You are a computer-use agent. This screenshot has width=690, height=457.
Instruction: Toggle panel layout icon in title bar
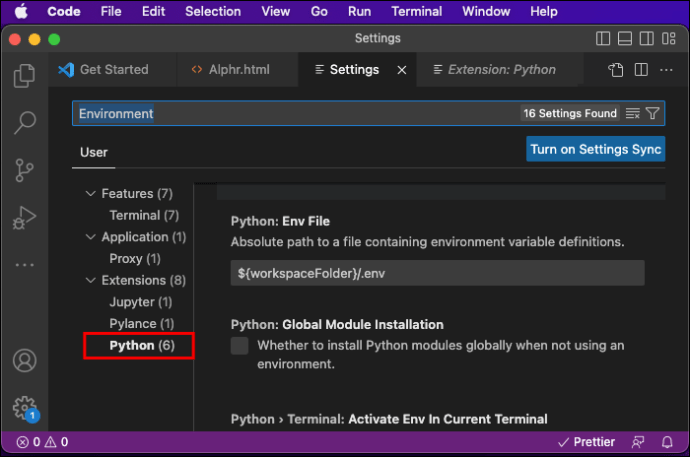coord(625,39)
